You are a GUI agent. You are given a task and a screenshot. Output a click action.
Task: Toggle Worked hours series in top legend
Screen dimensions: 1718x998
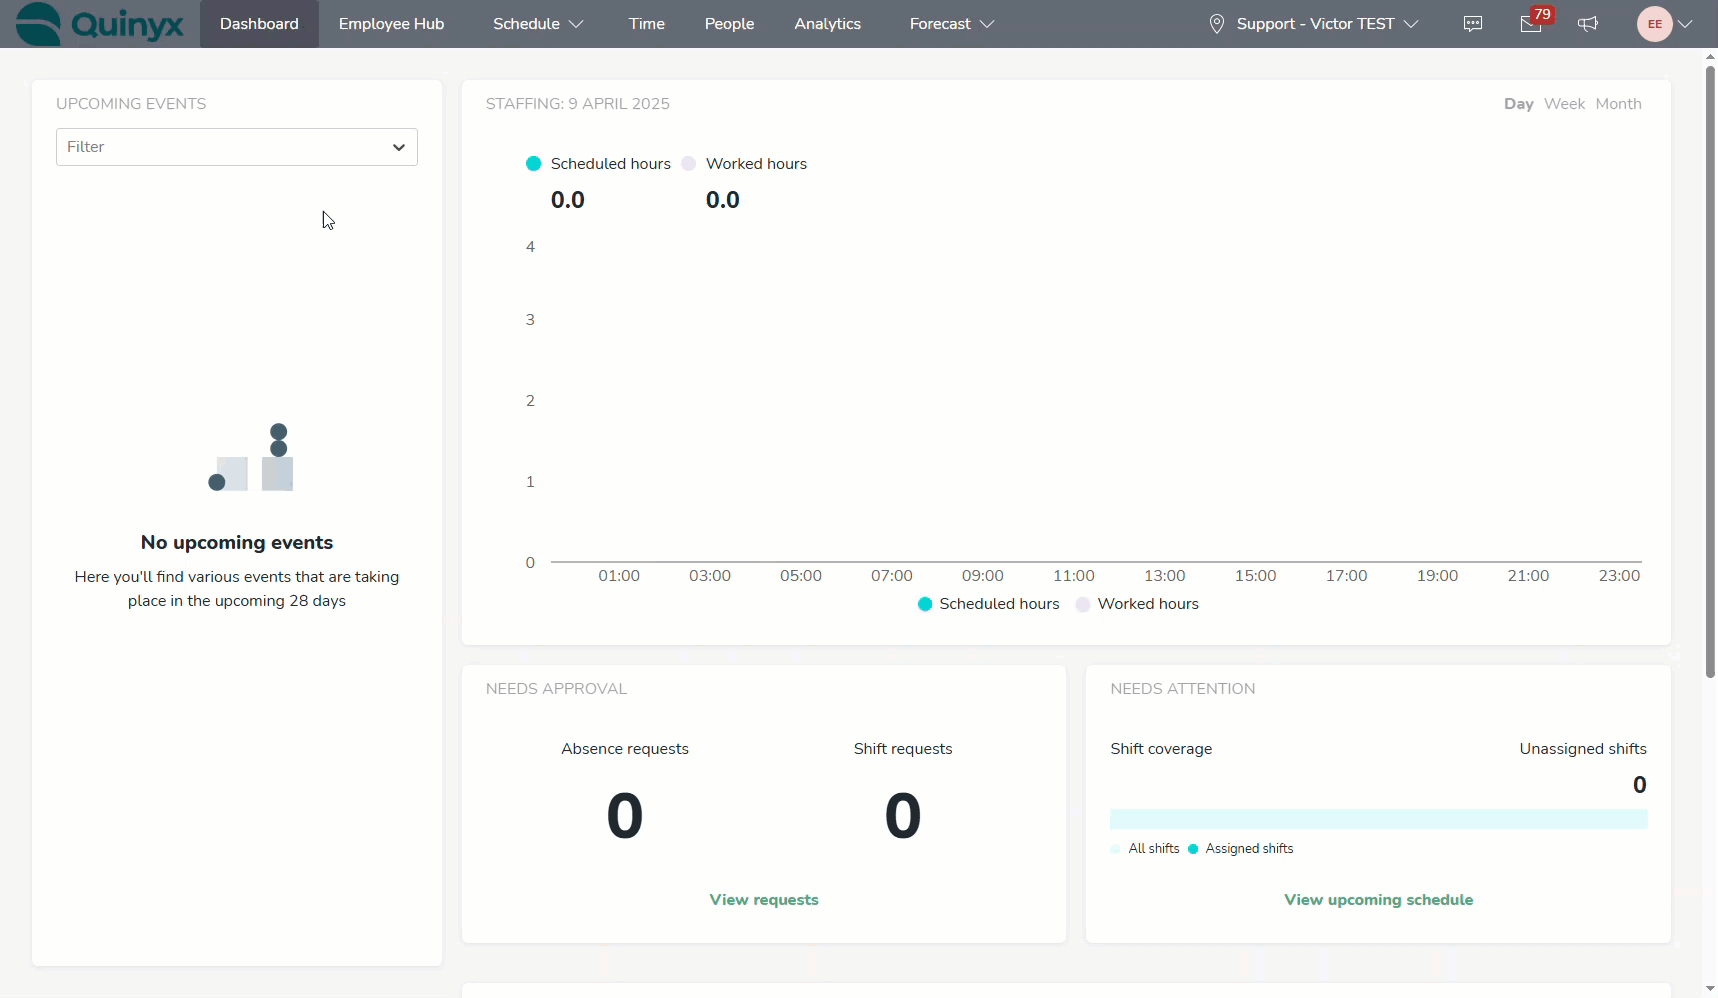click(x=744, y=164)
